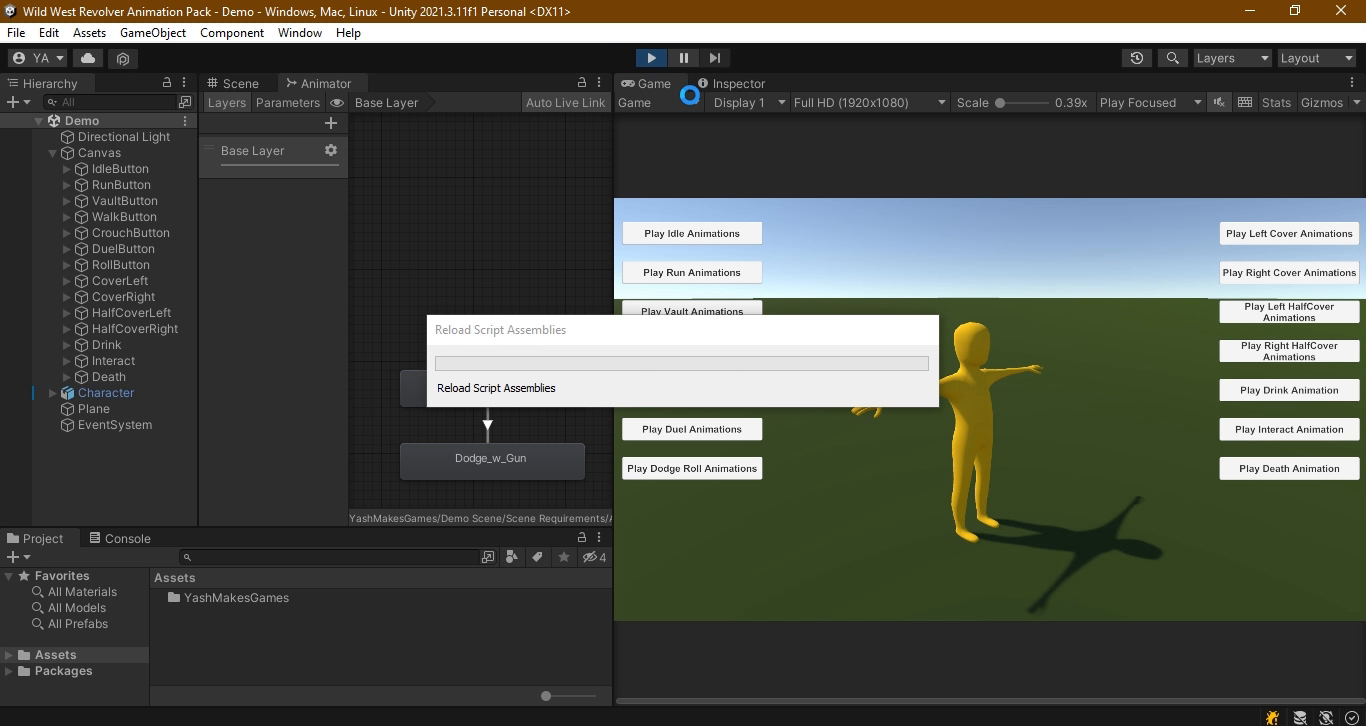The width and height of the screenshot is (1366, 726).
Task: Open the Game view mode dropdown
Action: (x=658, y=102)
